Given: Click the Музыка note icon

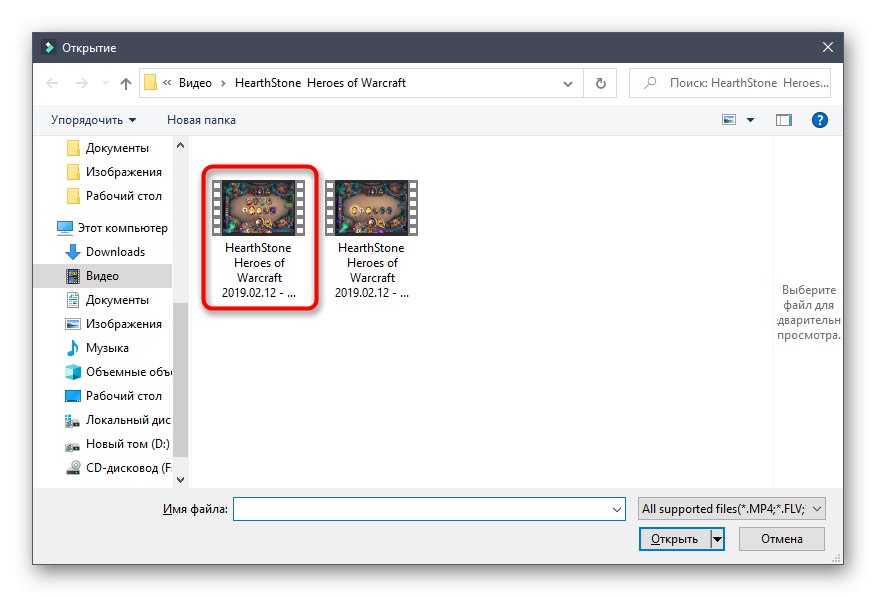Looking at the screenshot, I should pos(73,348).
